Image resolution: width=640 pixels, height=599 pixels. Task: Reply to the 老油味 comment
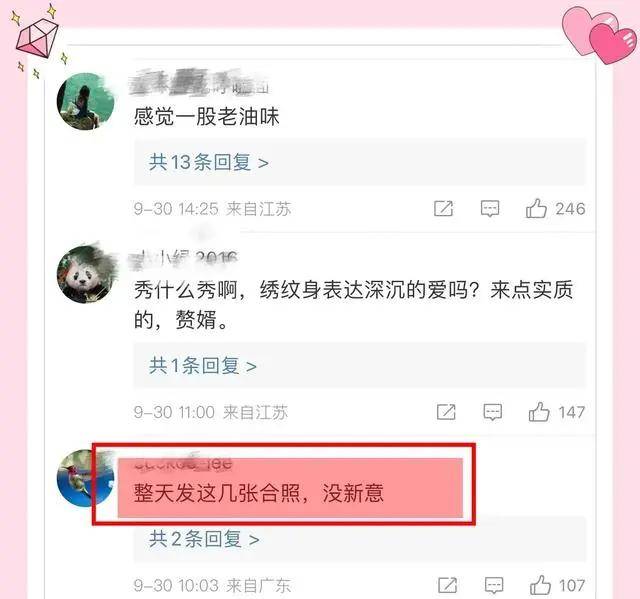490,209
